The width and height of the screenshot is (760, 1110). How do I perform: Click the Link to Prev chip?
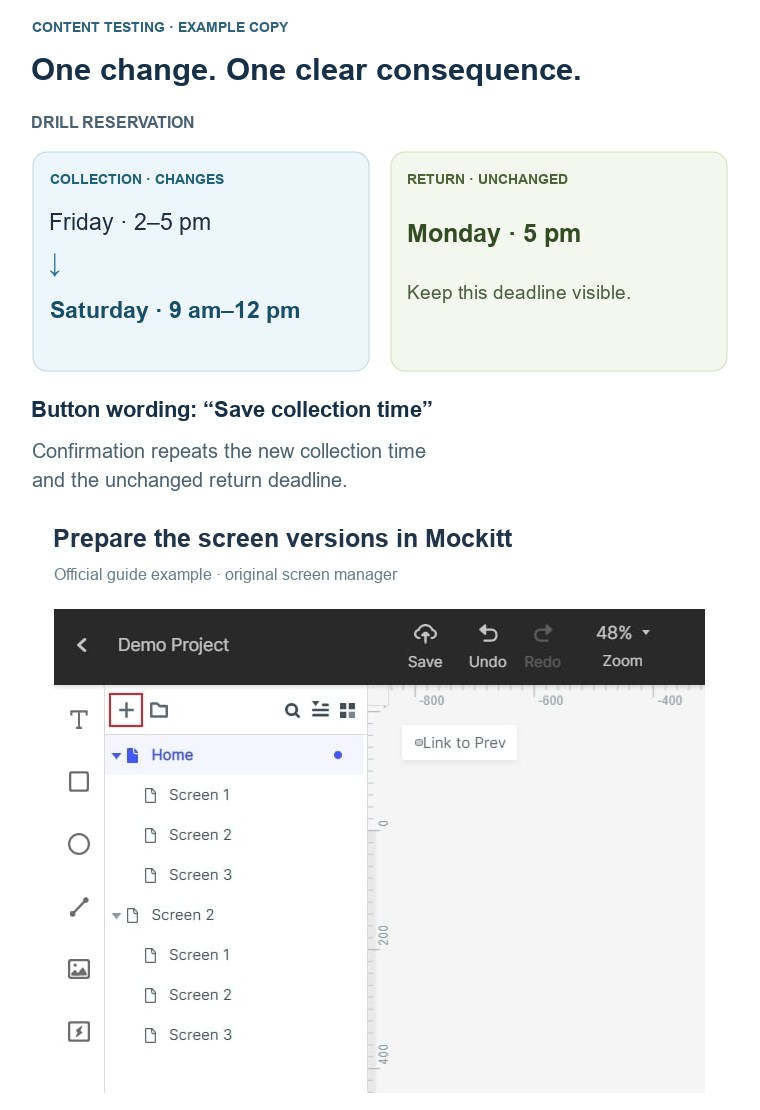[x=459, y=743]
